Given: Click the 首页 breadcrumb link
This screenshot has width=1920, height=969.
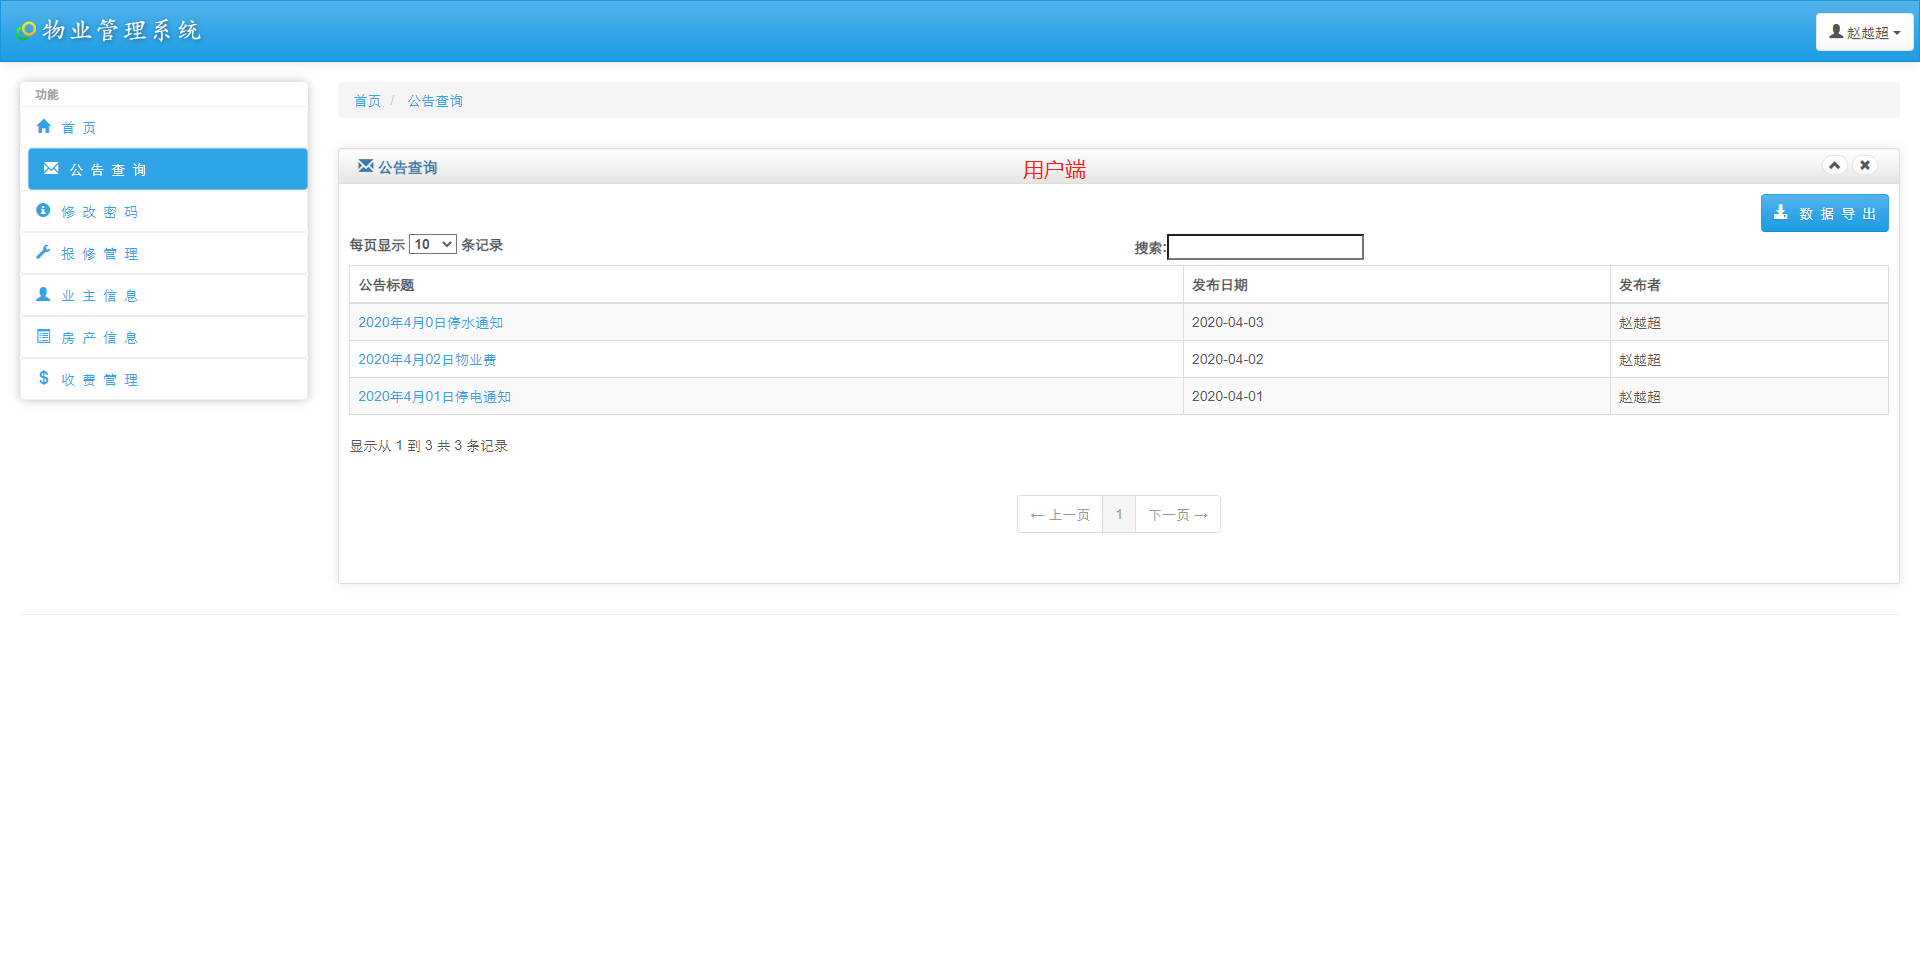Looking at the screenshot, I should coord(367,101).
